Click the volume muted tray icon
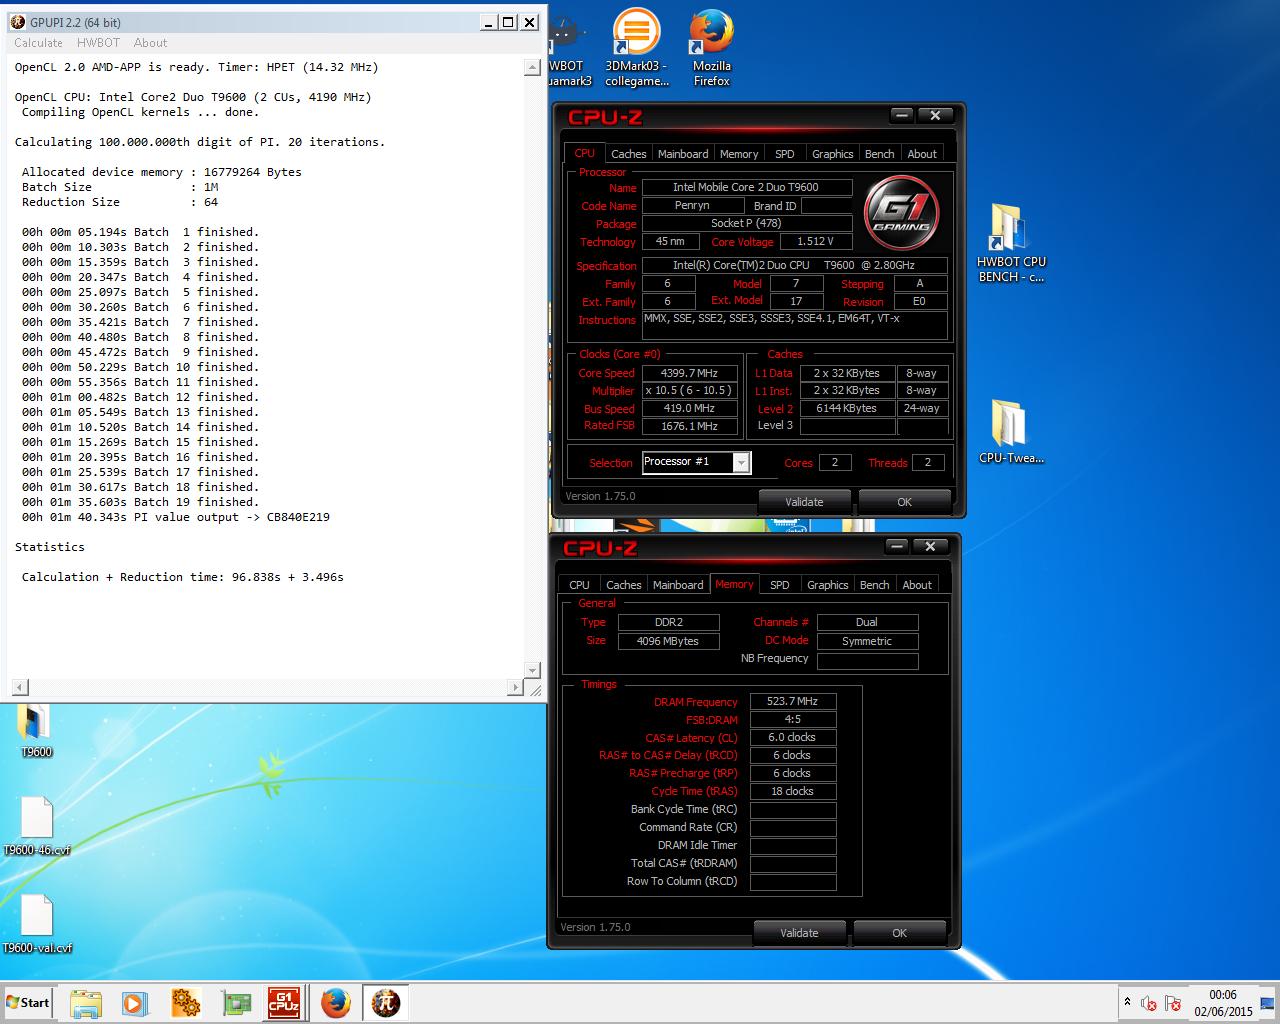The width and height of the screenshot is (1280, 1024). 1149,1003
